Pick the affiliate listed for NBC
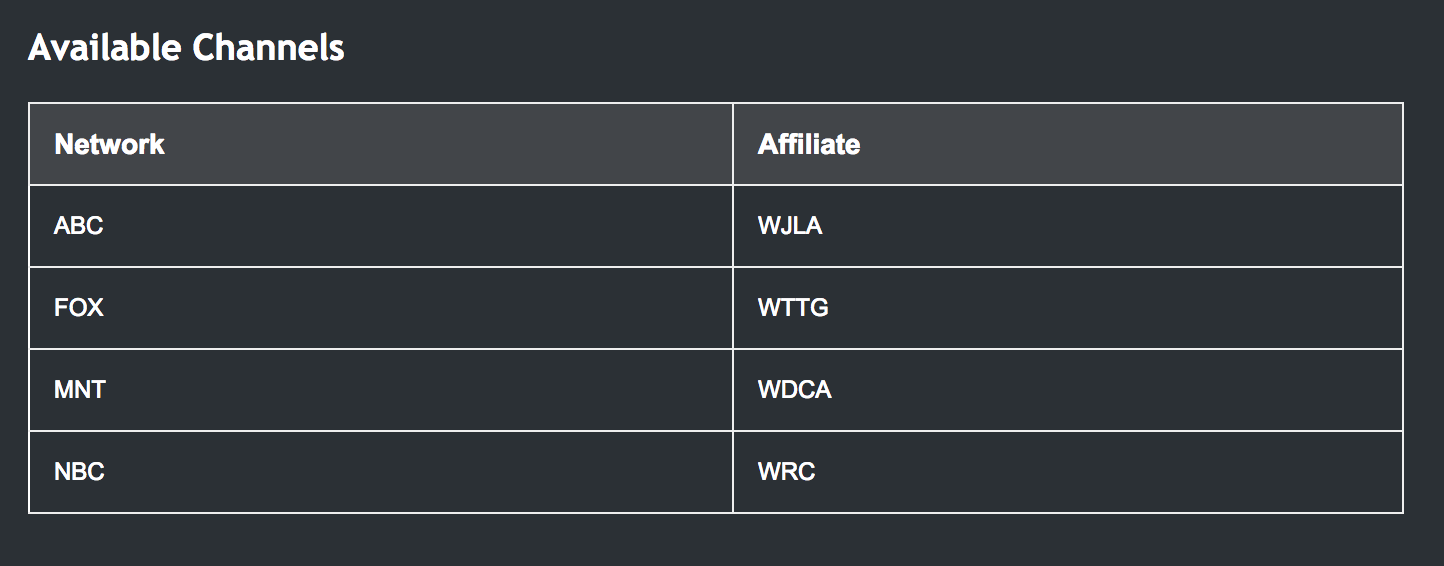 [x=786, y=472]
